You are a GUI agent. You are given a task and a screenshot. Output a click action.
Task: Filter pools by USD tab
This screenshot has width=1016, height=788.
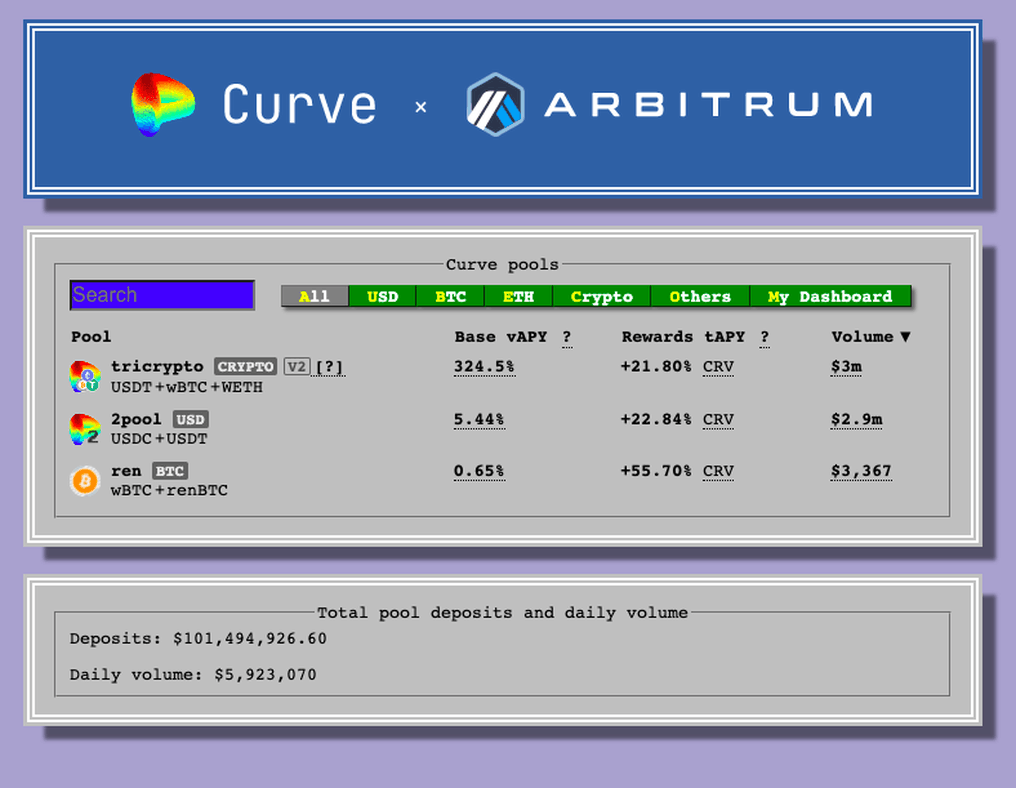click(382, 296)
